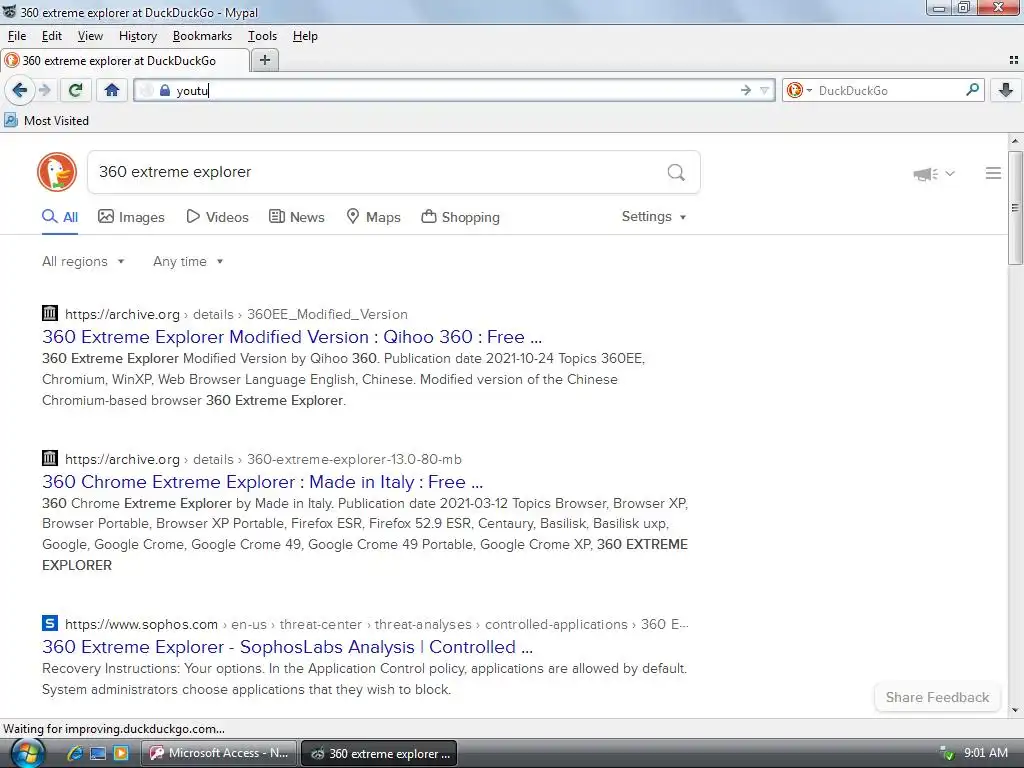
Task: Click the 360 extreme explorer taskbar button
Action: click(379, 753)
